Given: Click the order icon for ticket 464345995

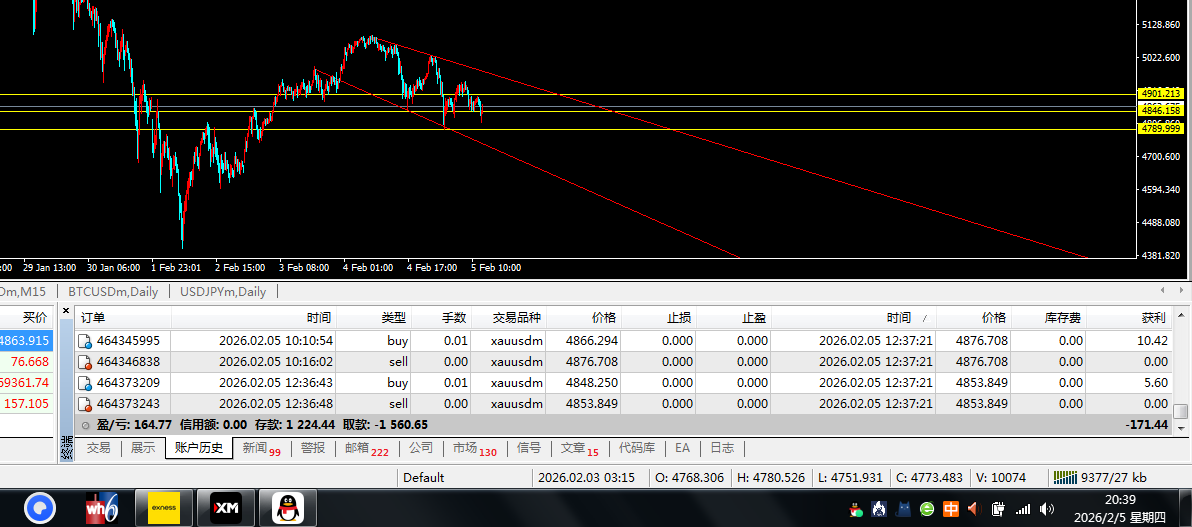Looking at the screenshot, I should (85, 341).
